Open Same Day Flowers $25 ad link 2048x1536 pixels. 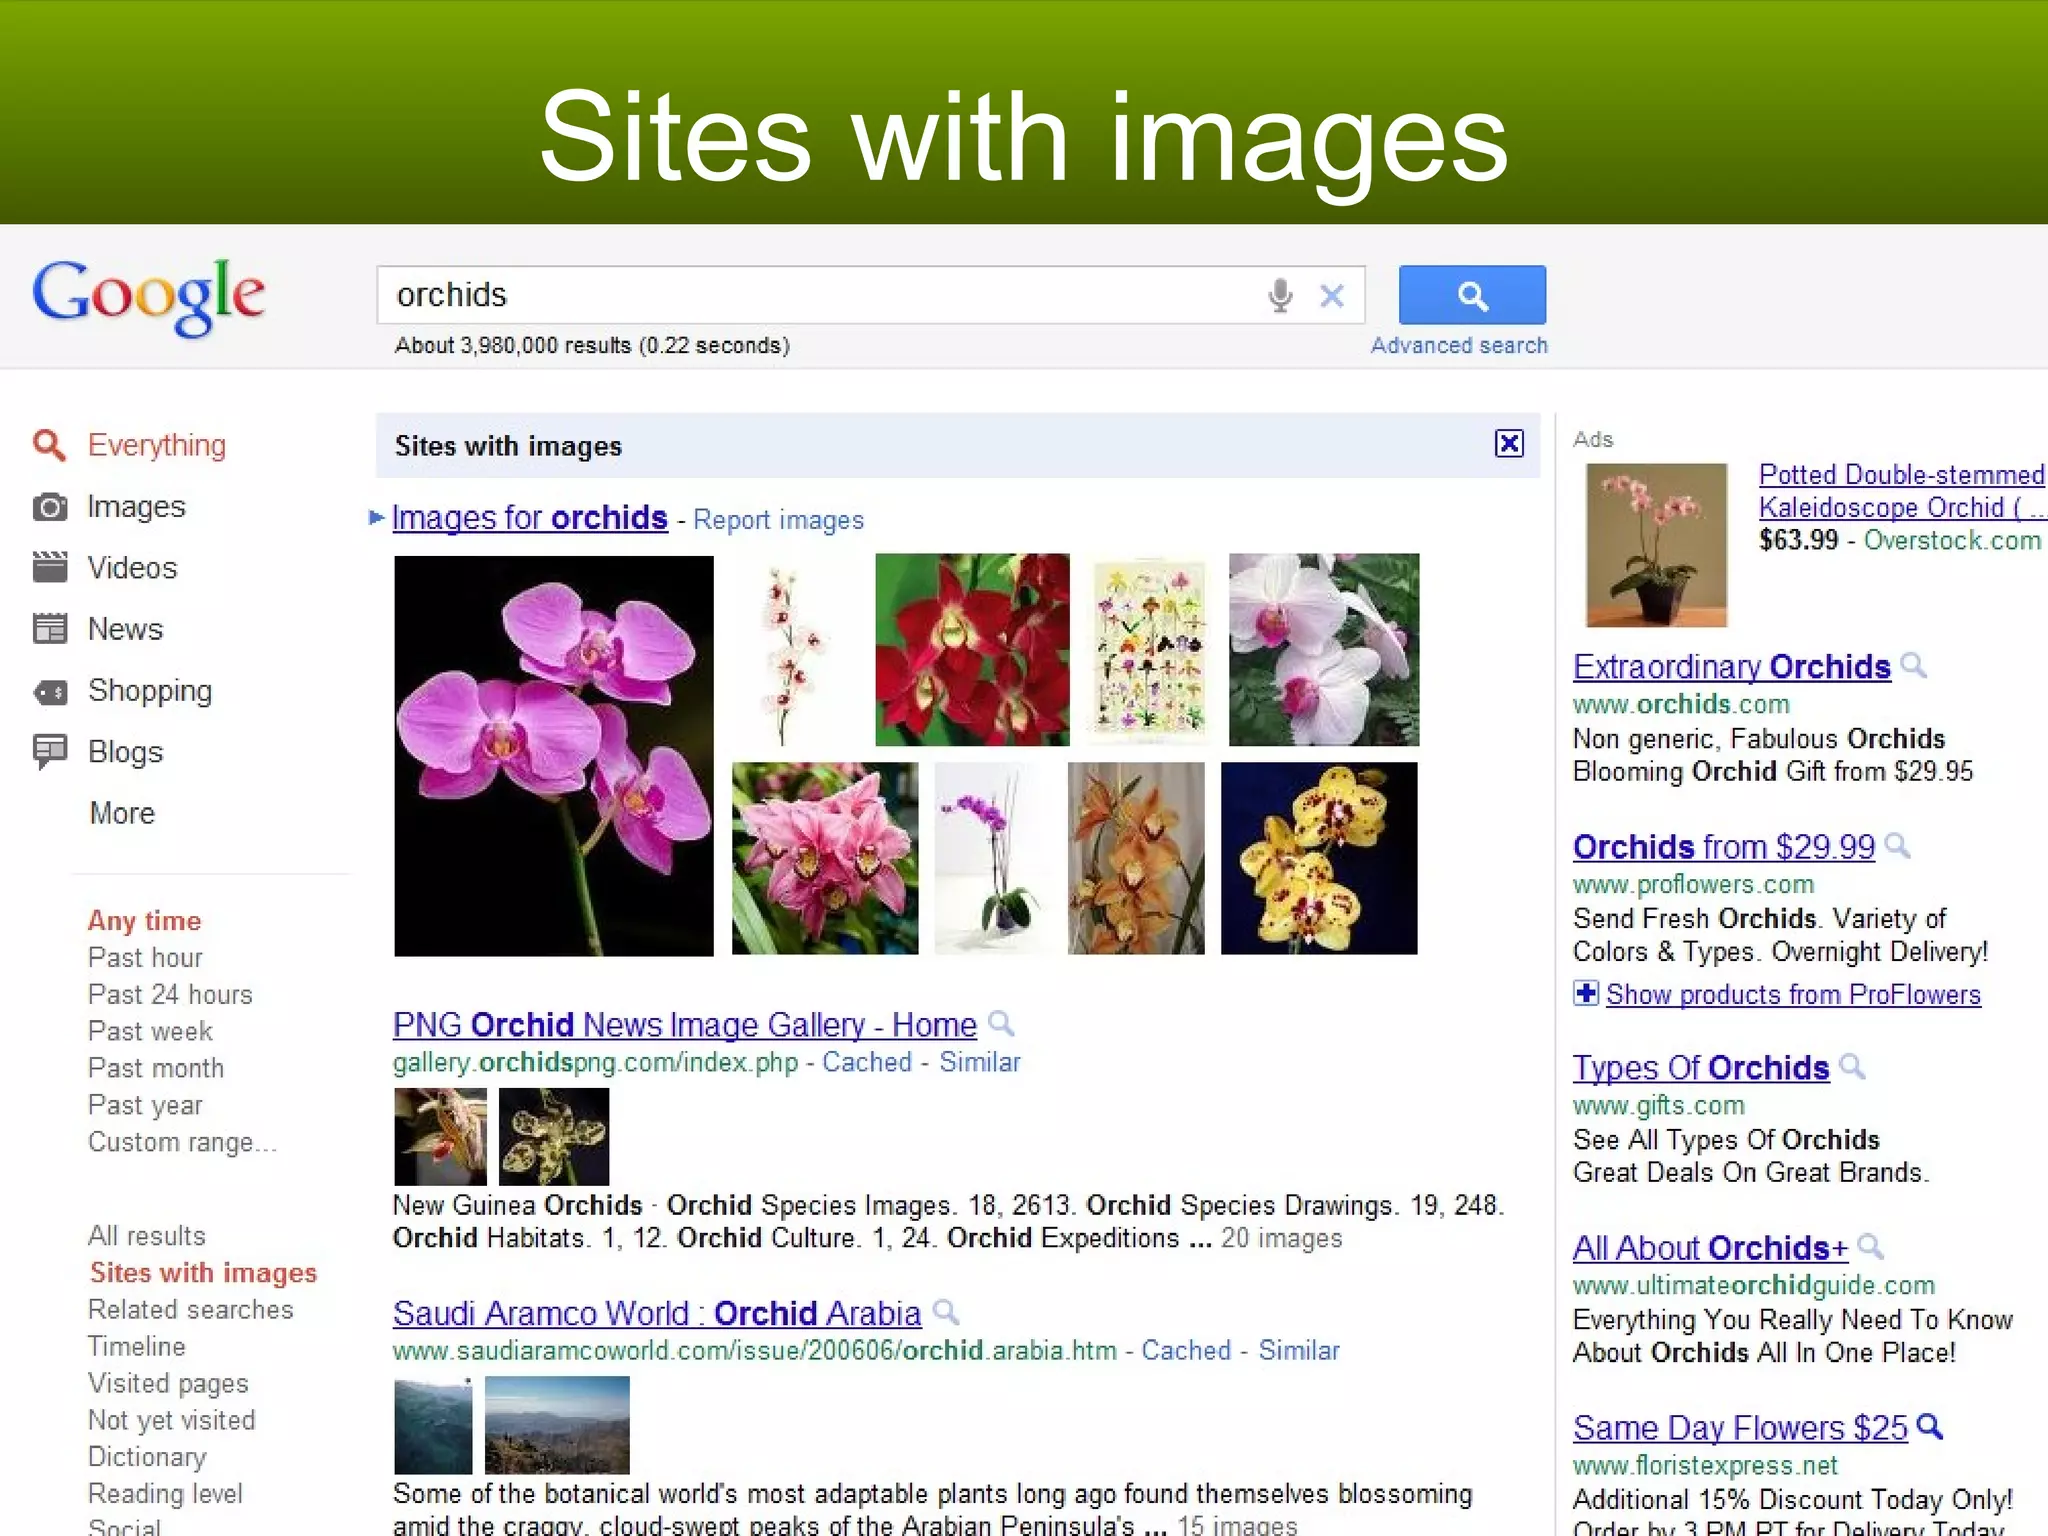[1740, 1428]
